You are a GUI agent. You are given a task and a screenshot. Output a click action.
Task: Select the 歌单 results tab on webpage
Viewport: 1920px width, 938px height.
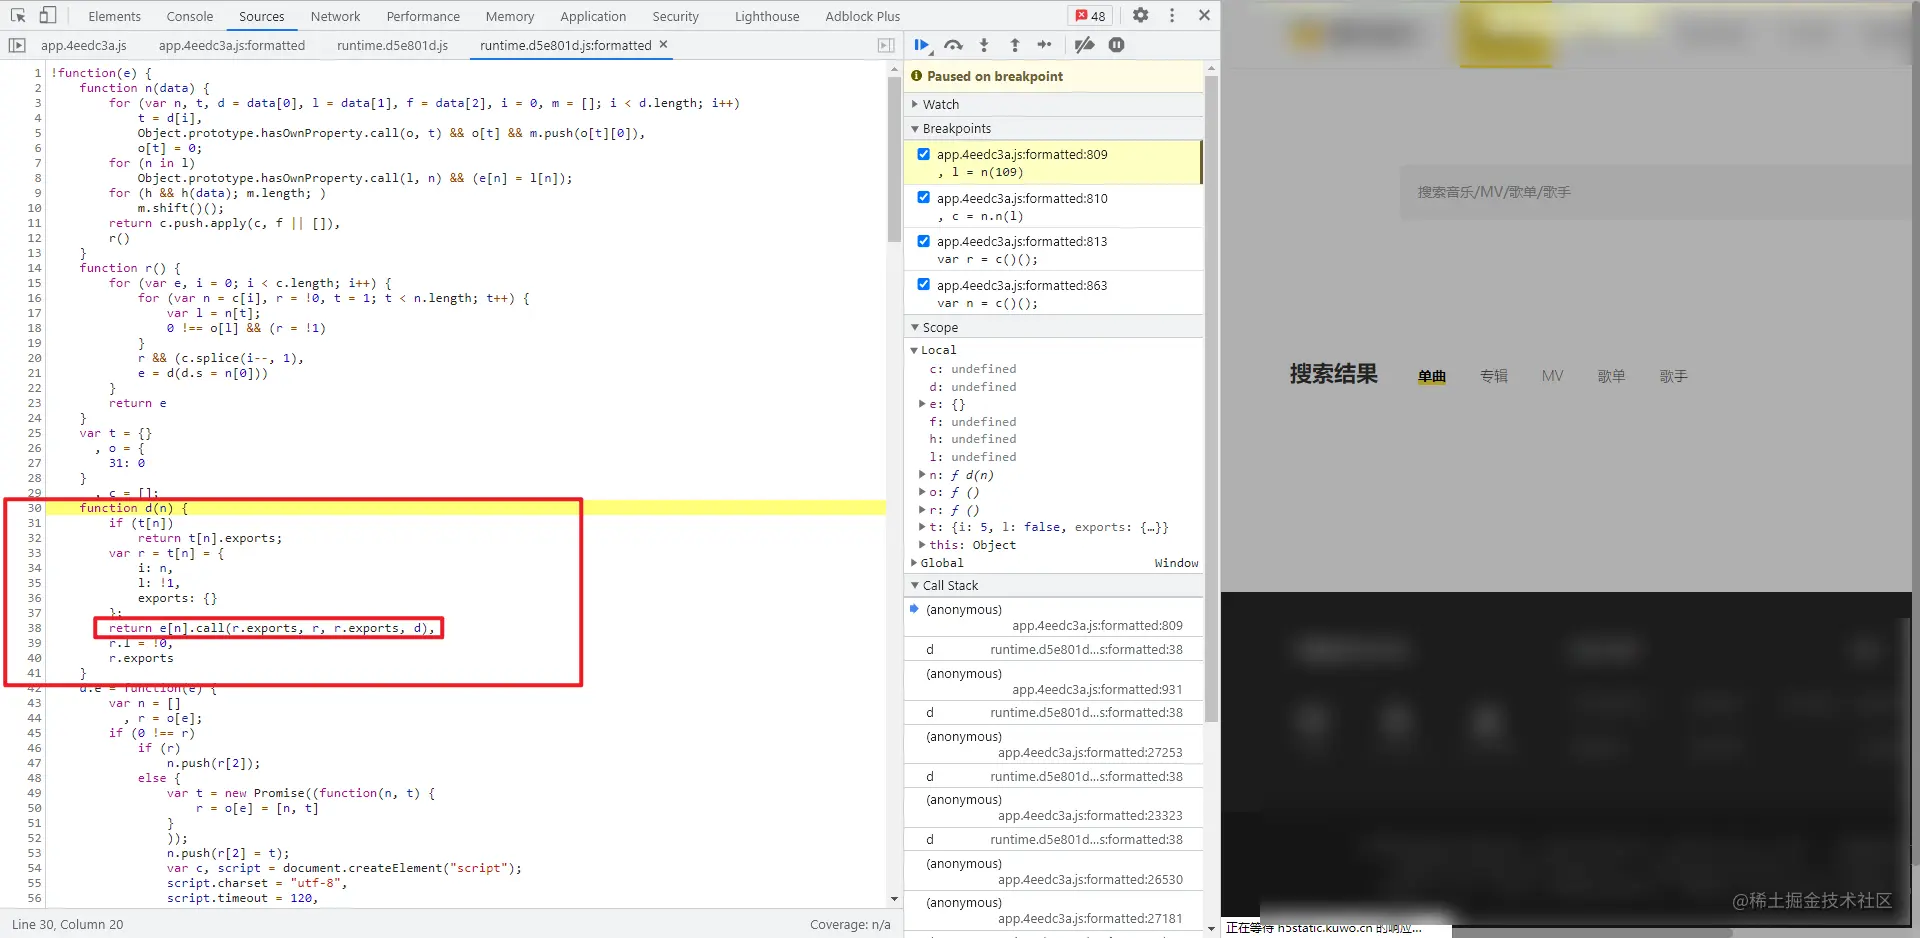[1611, 376]
